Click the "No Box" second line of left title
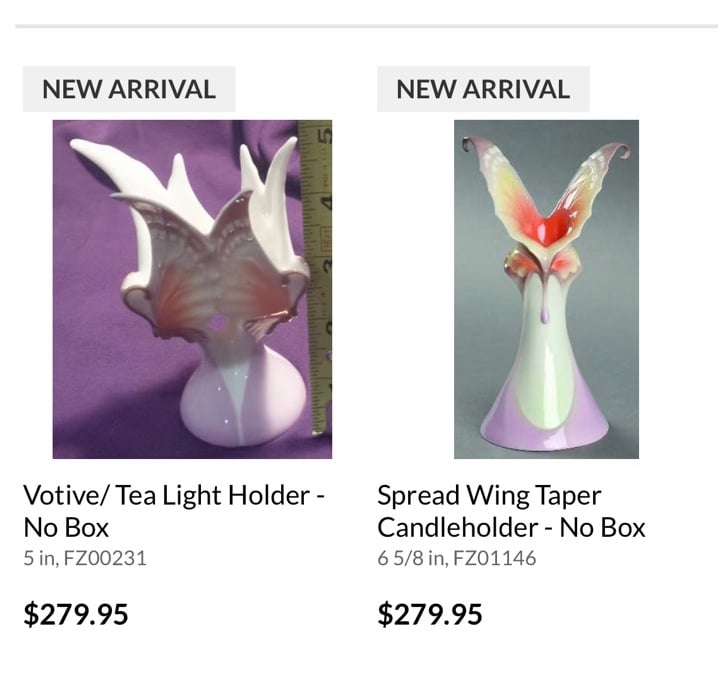The width and height of the screenshot is (718, 674). tap(66, 527)
